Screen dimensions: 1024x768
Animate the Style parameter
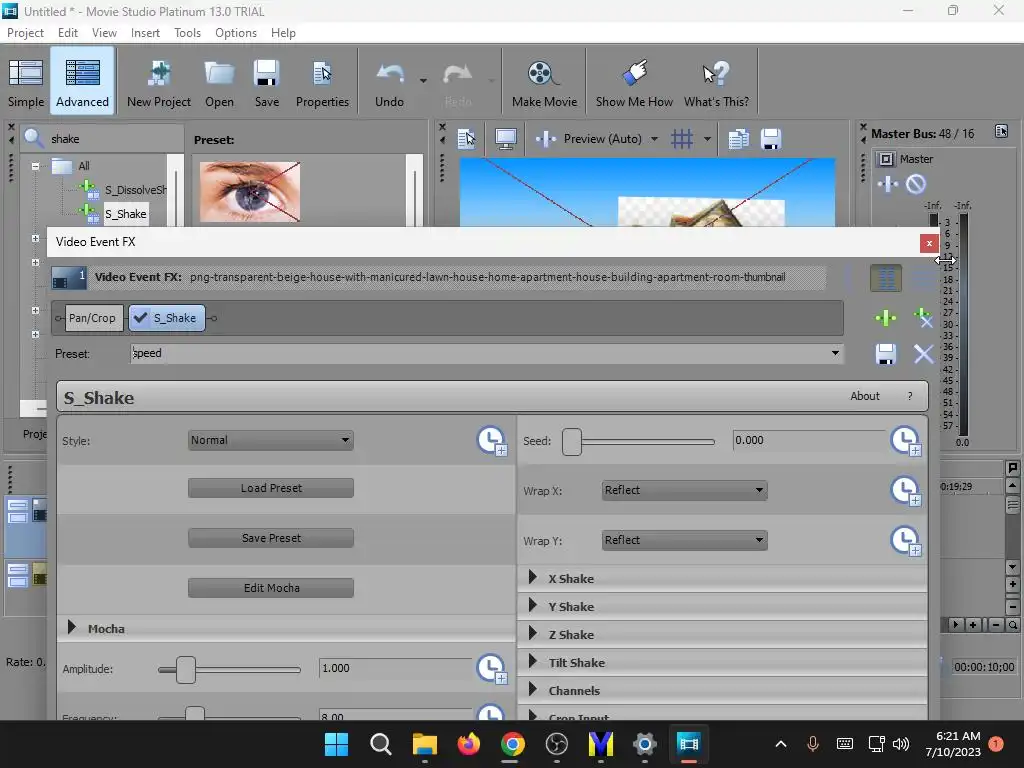[491, 441]
